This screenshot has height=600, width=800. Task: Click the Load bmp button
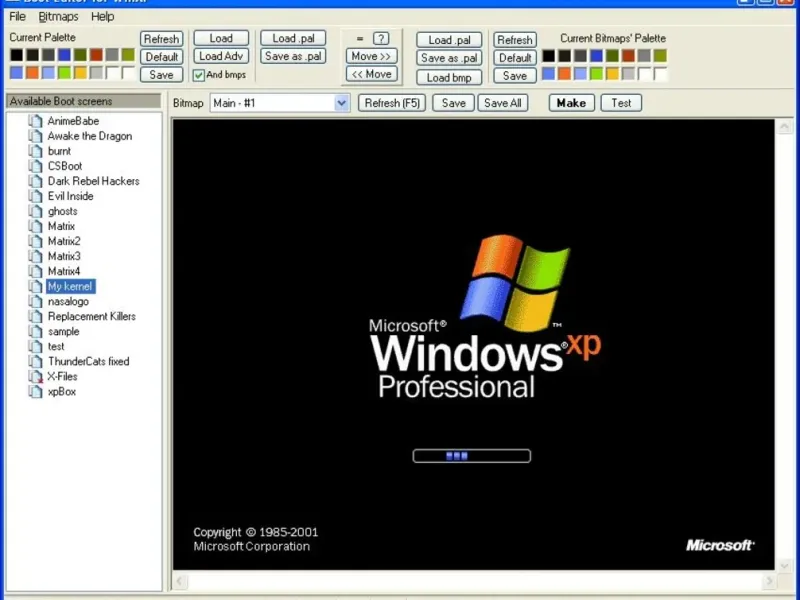point(448,78)
